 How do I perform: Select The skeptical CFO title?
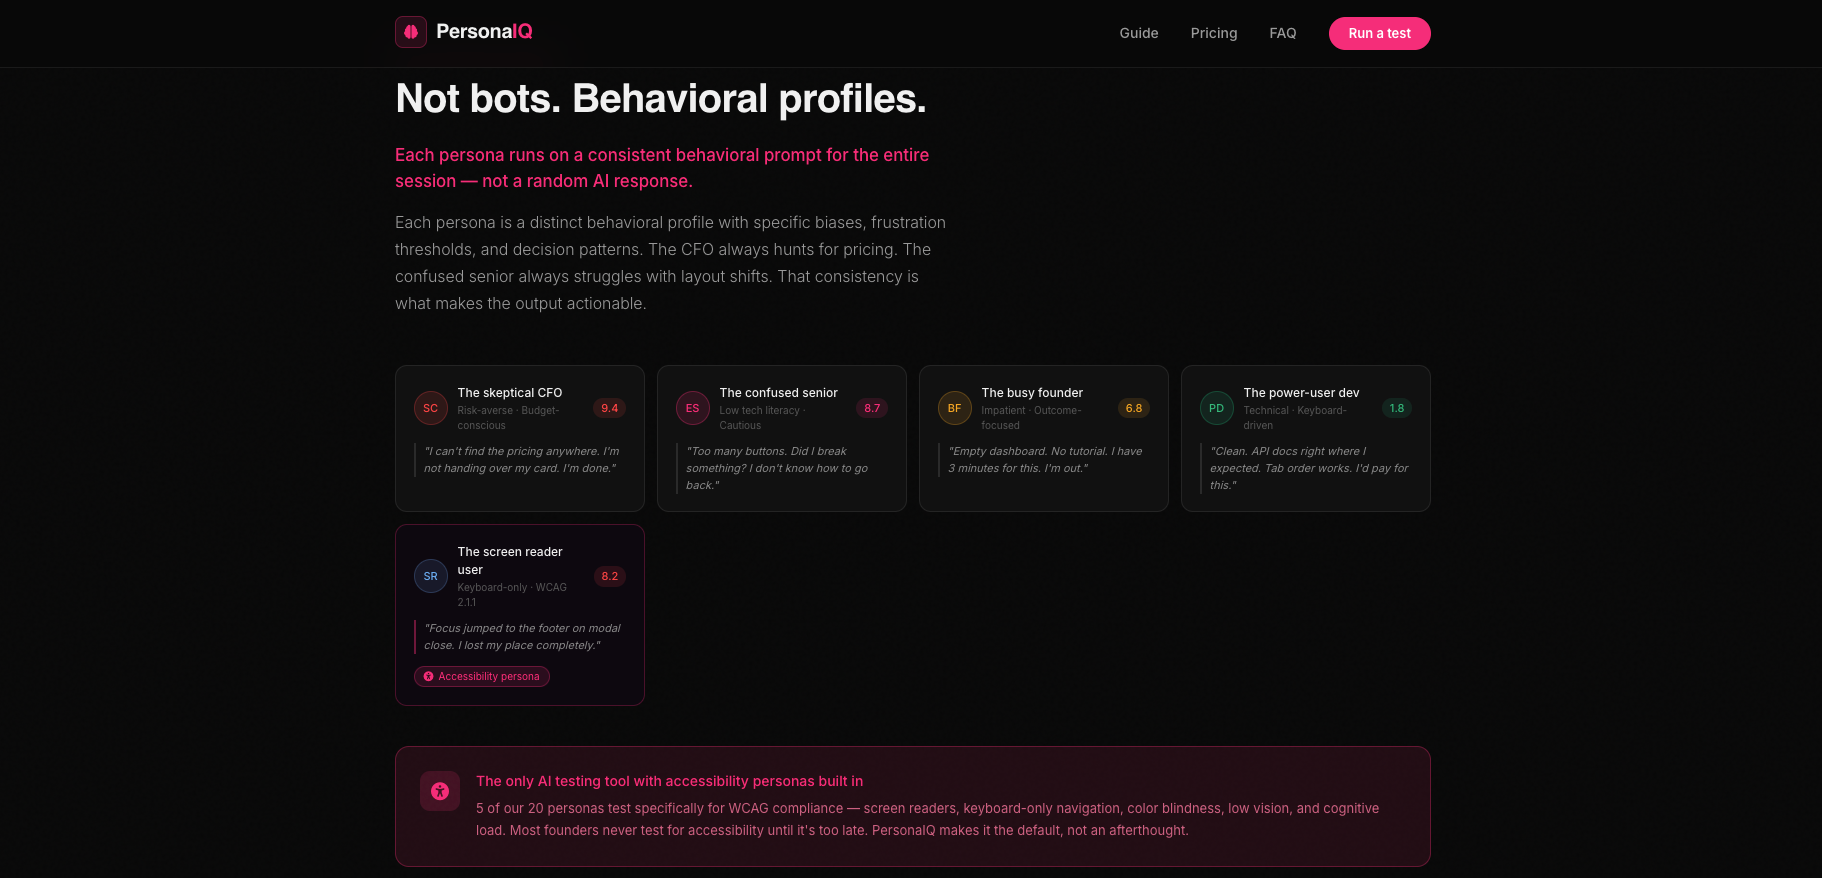point(510,393)
